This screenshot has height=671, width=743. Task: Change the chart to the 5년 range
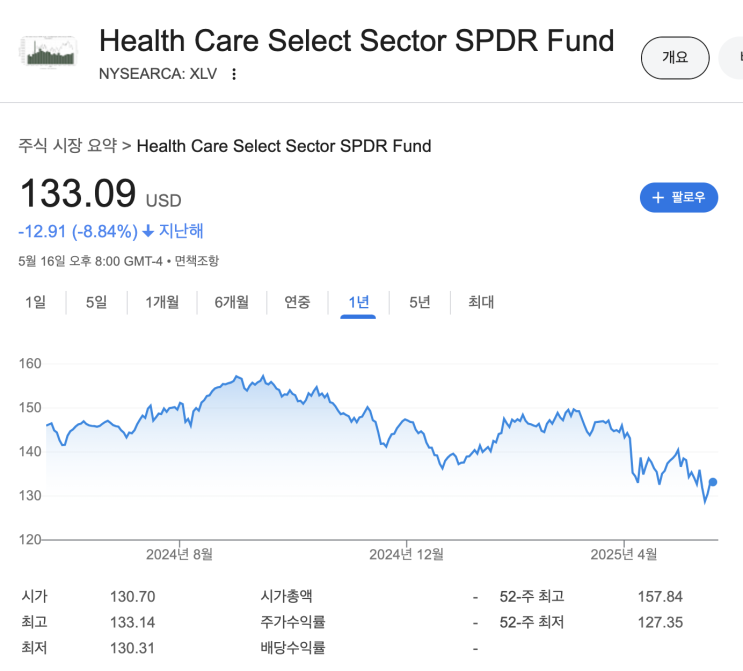420,302
